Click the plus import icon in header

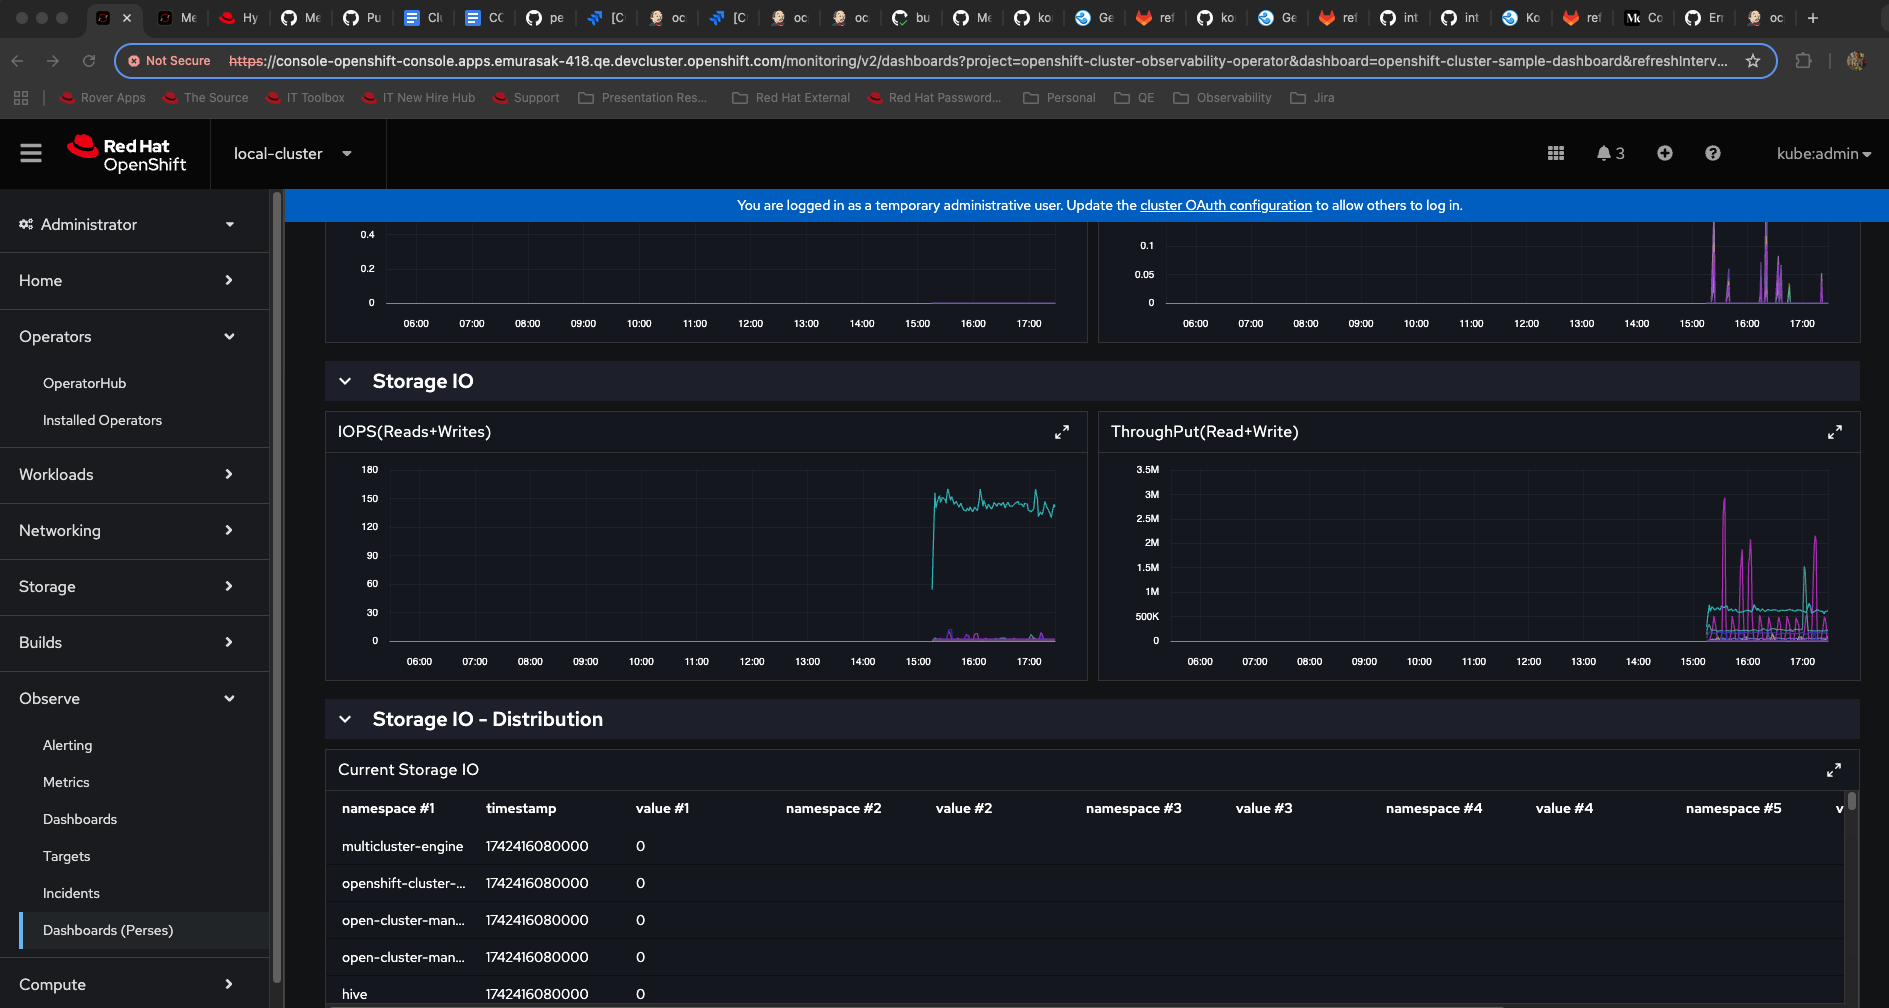[x=1664, y=153]
